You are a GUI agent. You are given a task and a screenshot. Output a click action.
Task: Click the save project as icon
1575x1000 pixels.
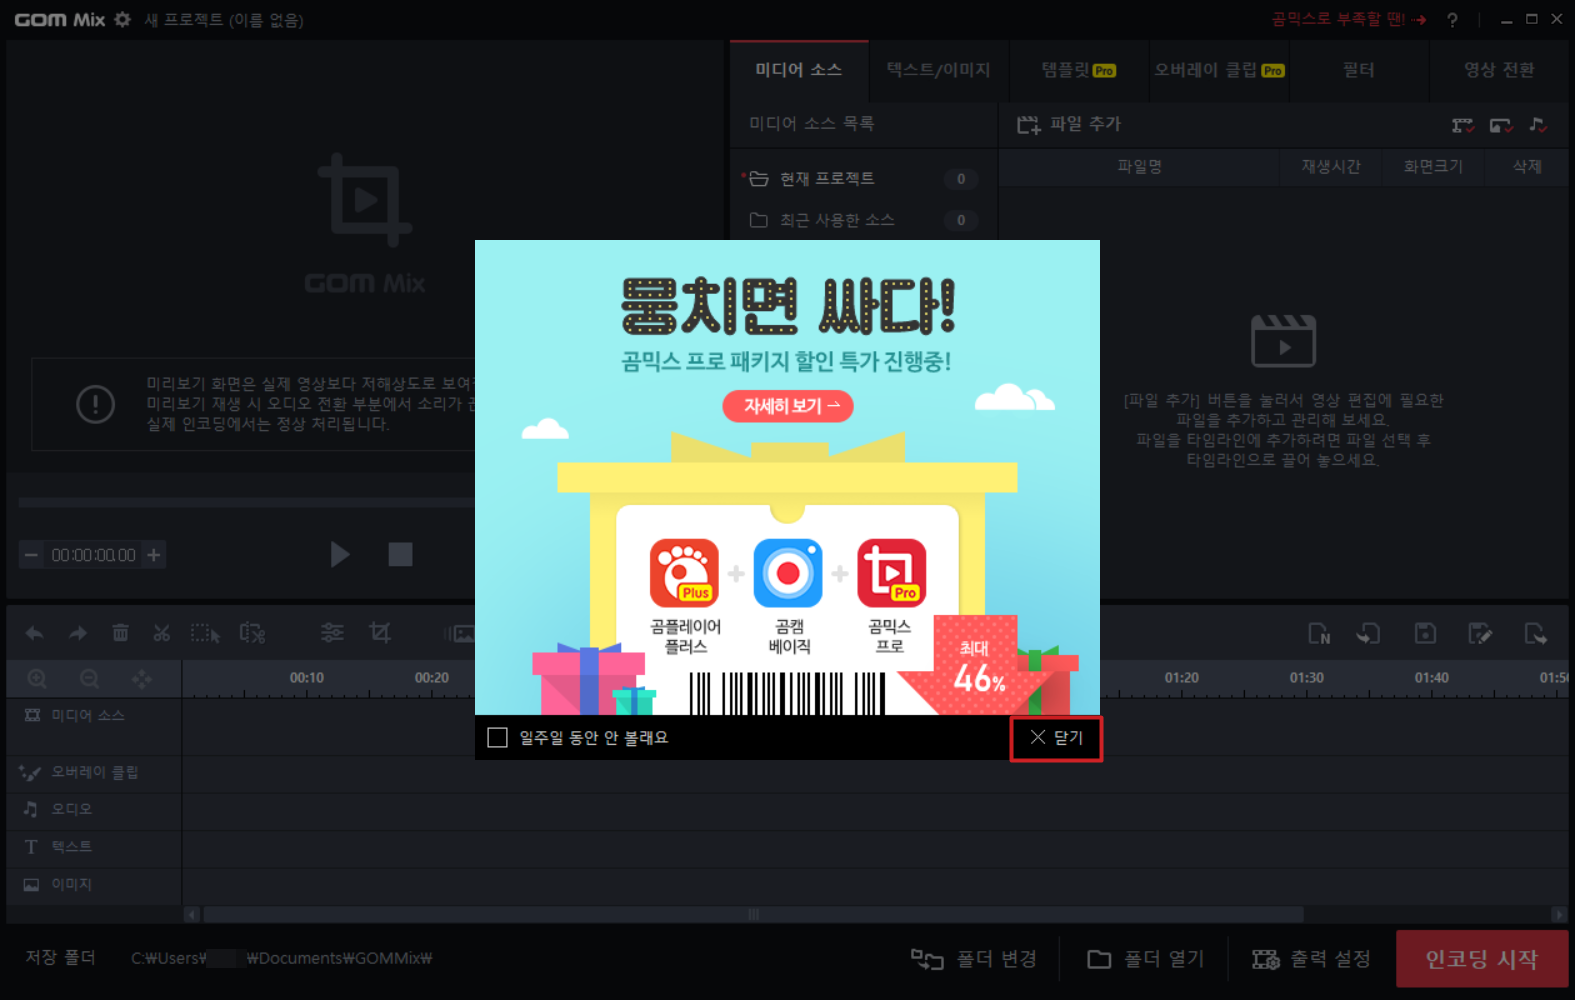1480,634
